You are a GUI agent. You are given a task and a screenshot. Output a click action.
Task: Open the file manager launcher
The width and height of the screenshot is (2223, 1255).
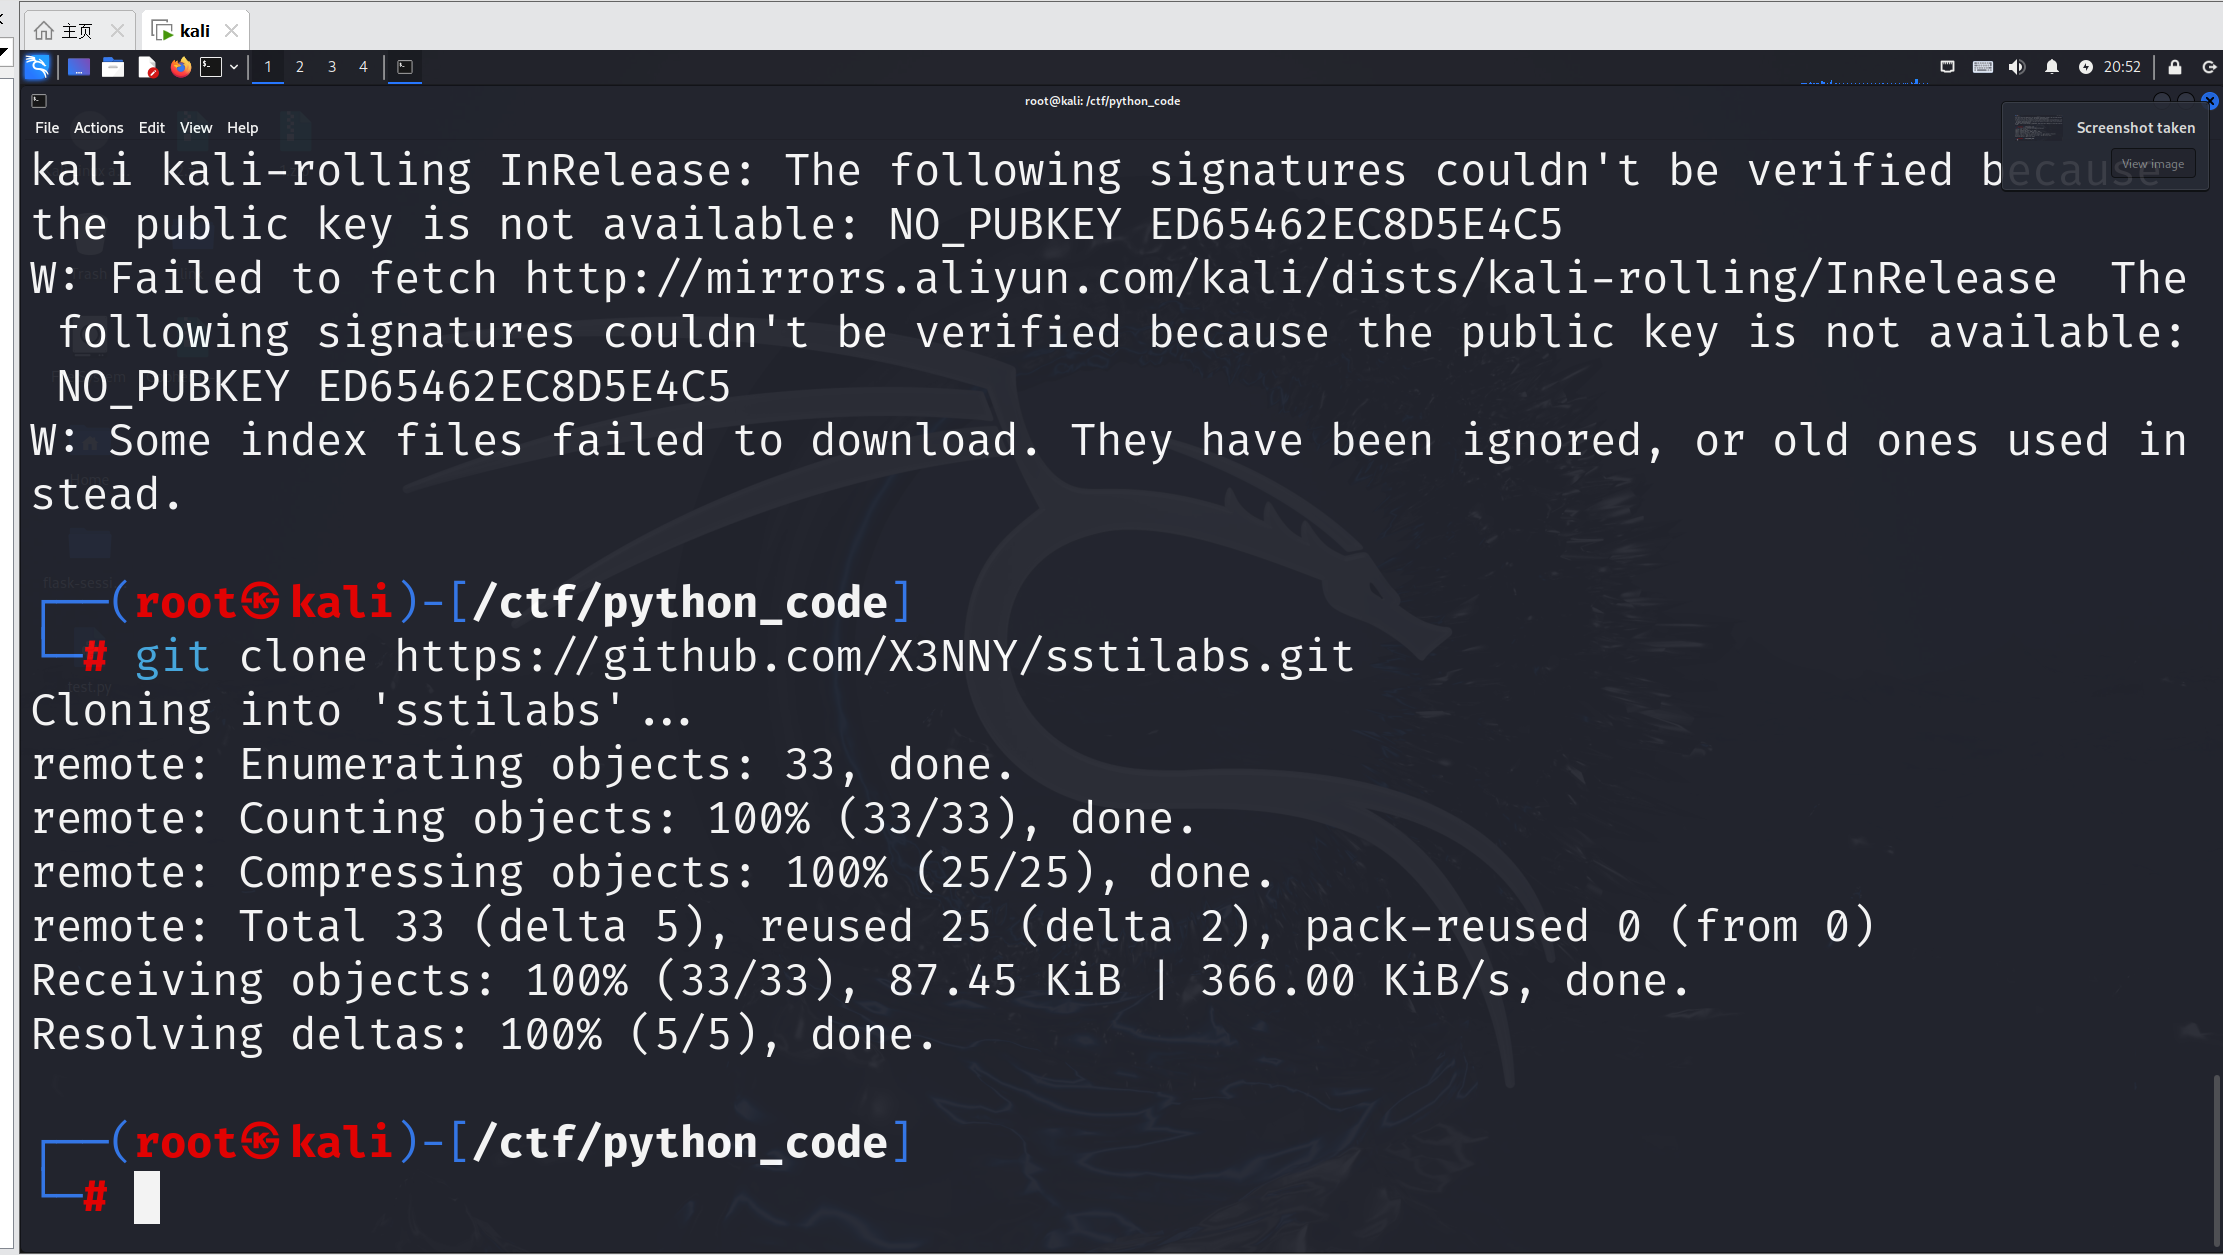113,67
